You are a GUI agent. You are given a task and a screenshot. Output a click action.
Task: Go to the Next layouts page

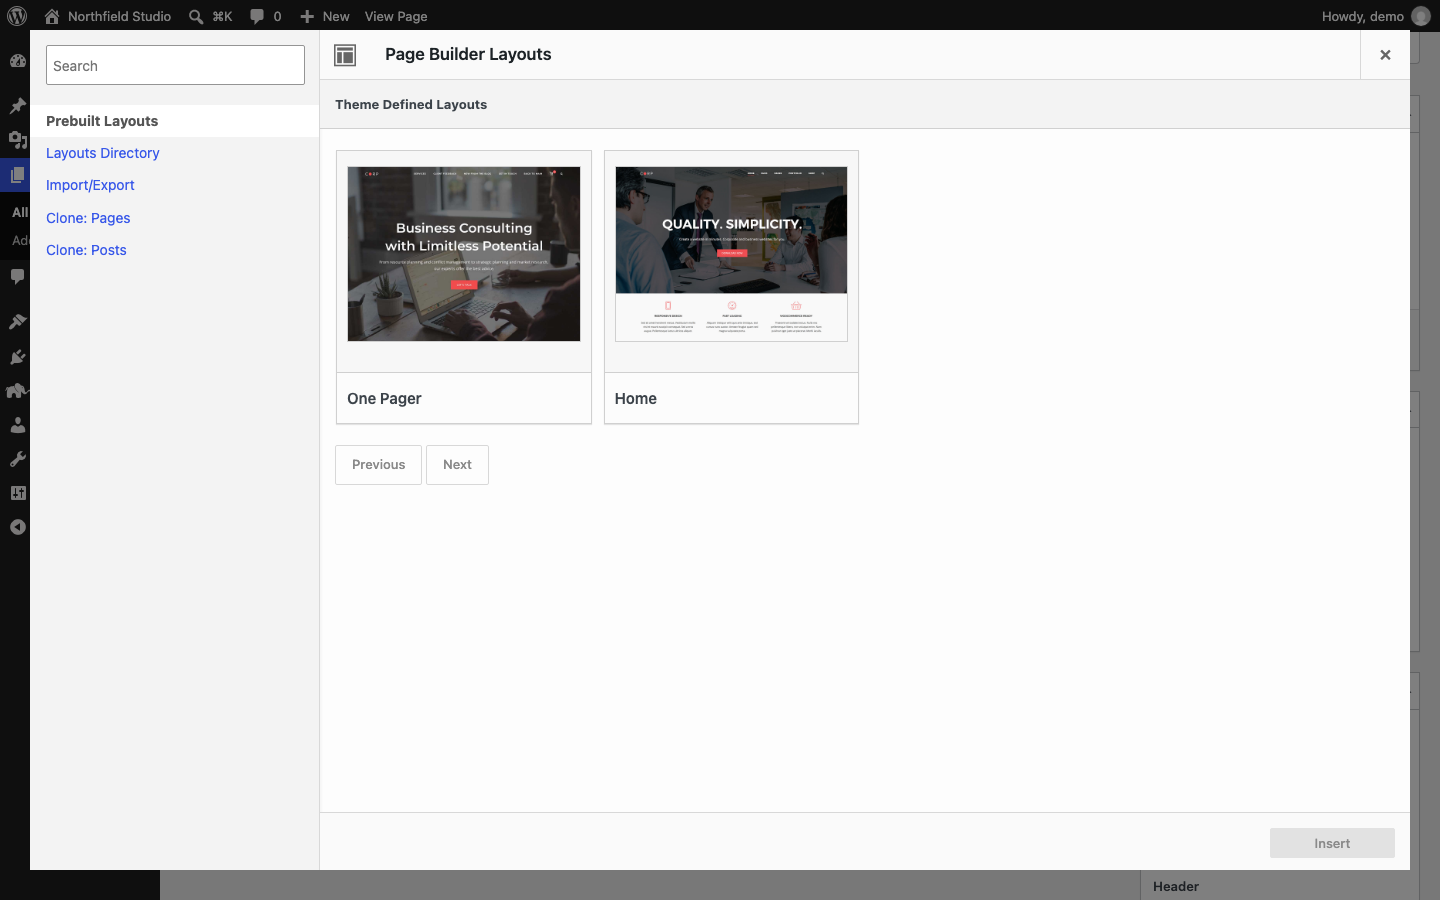[x=457, y=465]
